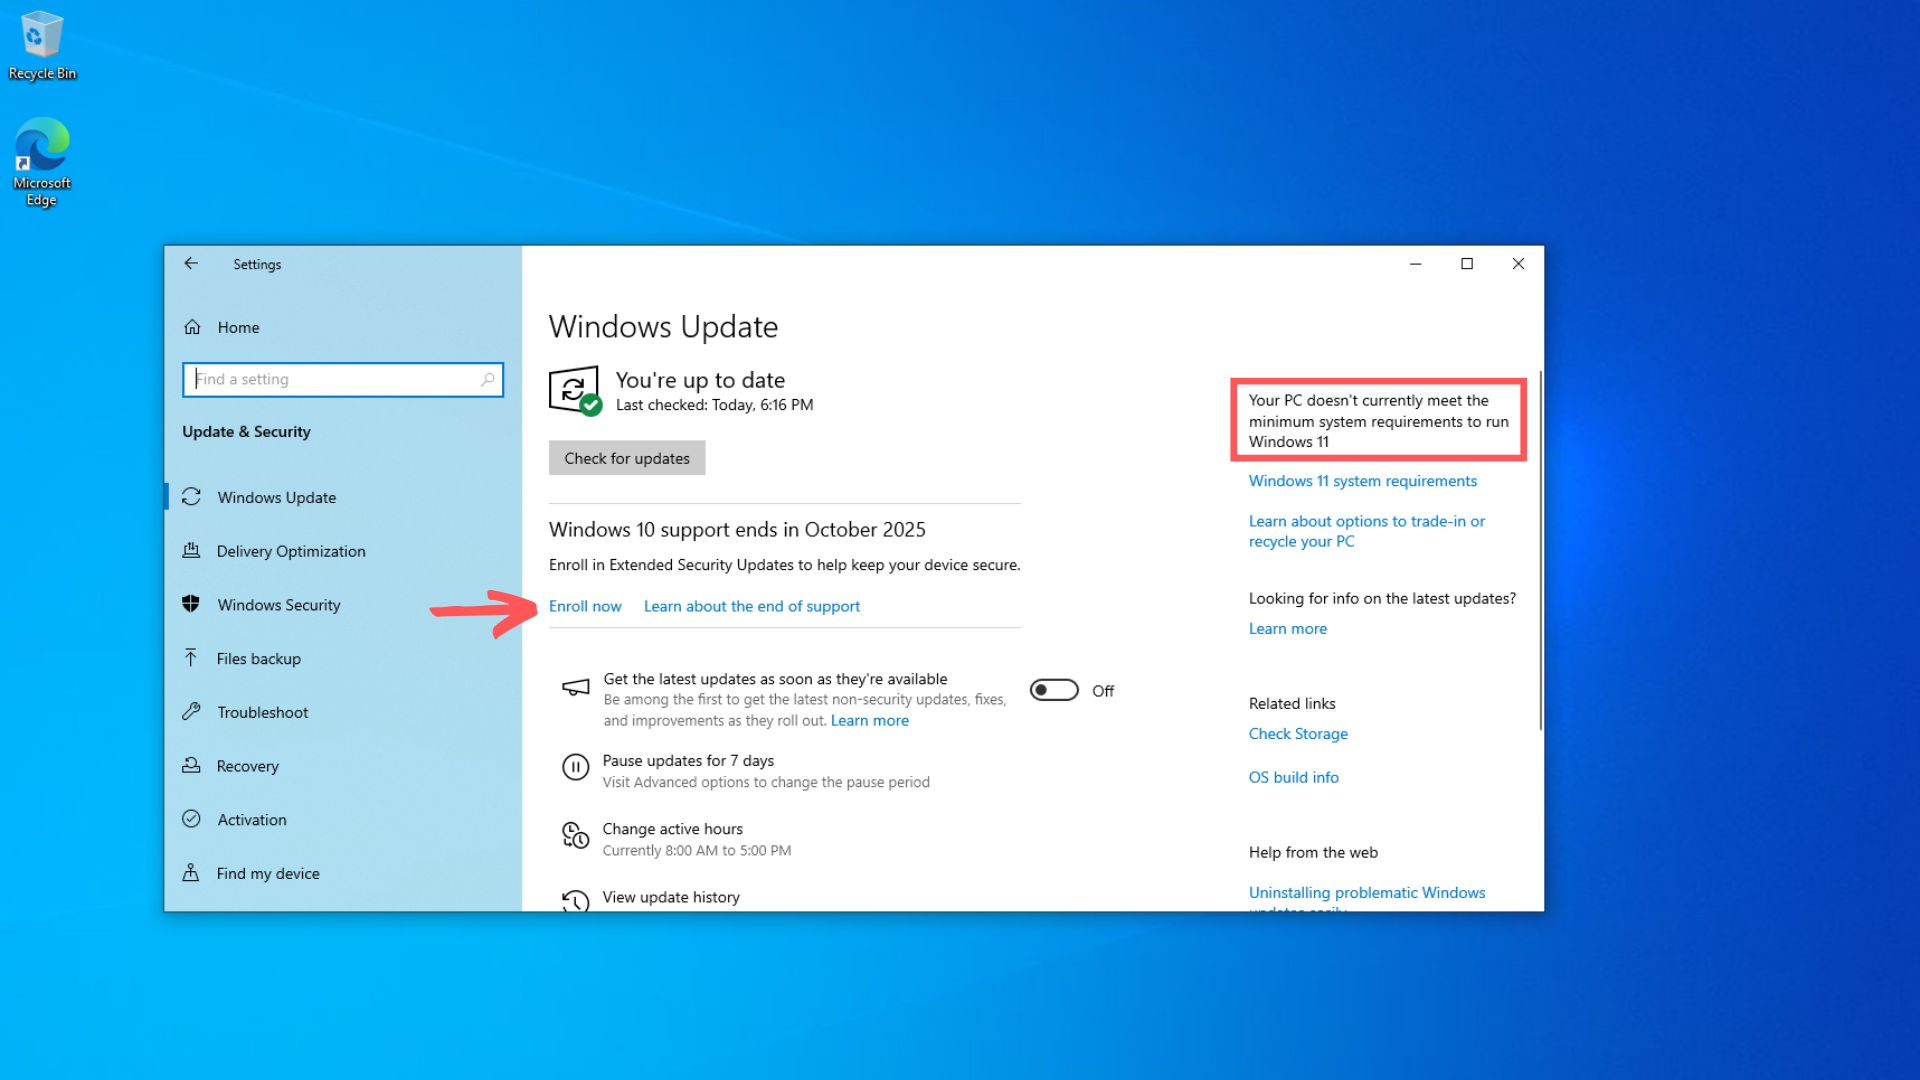This screenshot has height=1080, width=1920.
Task: Click the Find a setting search box
Action: (x=343, y=380)
